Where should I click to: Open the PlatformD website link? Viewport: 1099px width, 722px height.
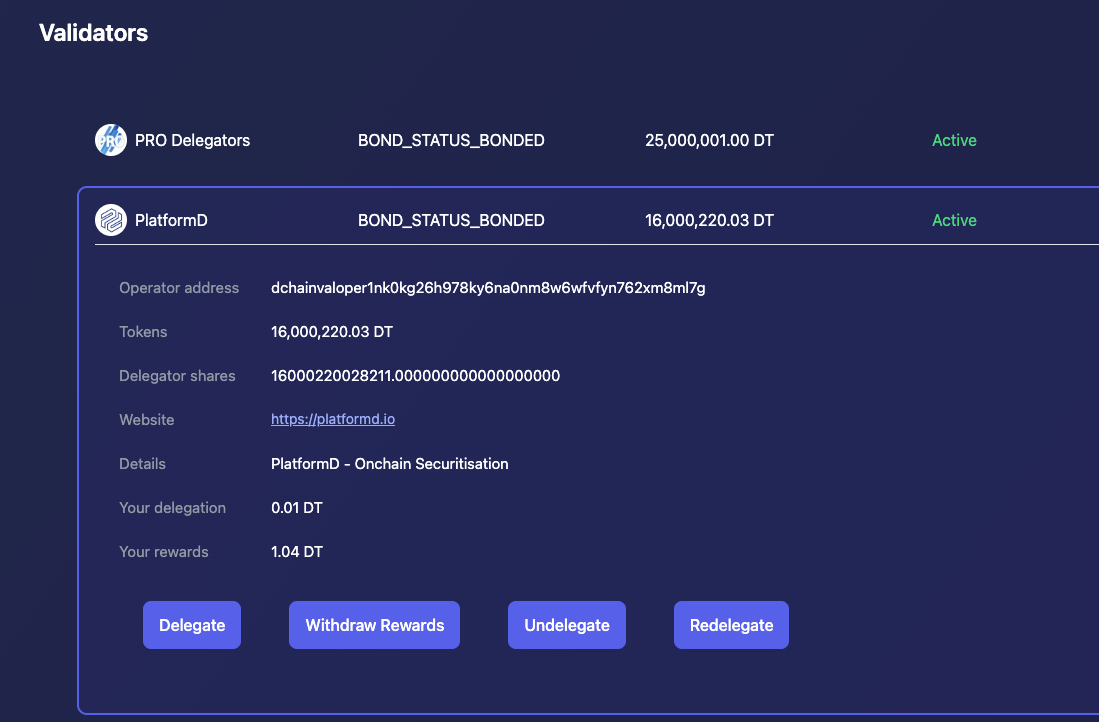333,419
